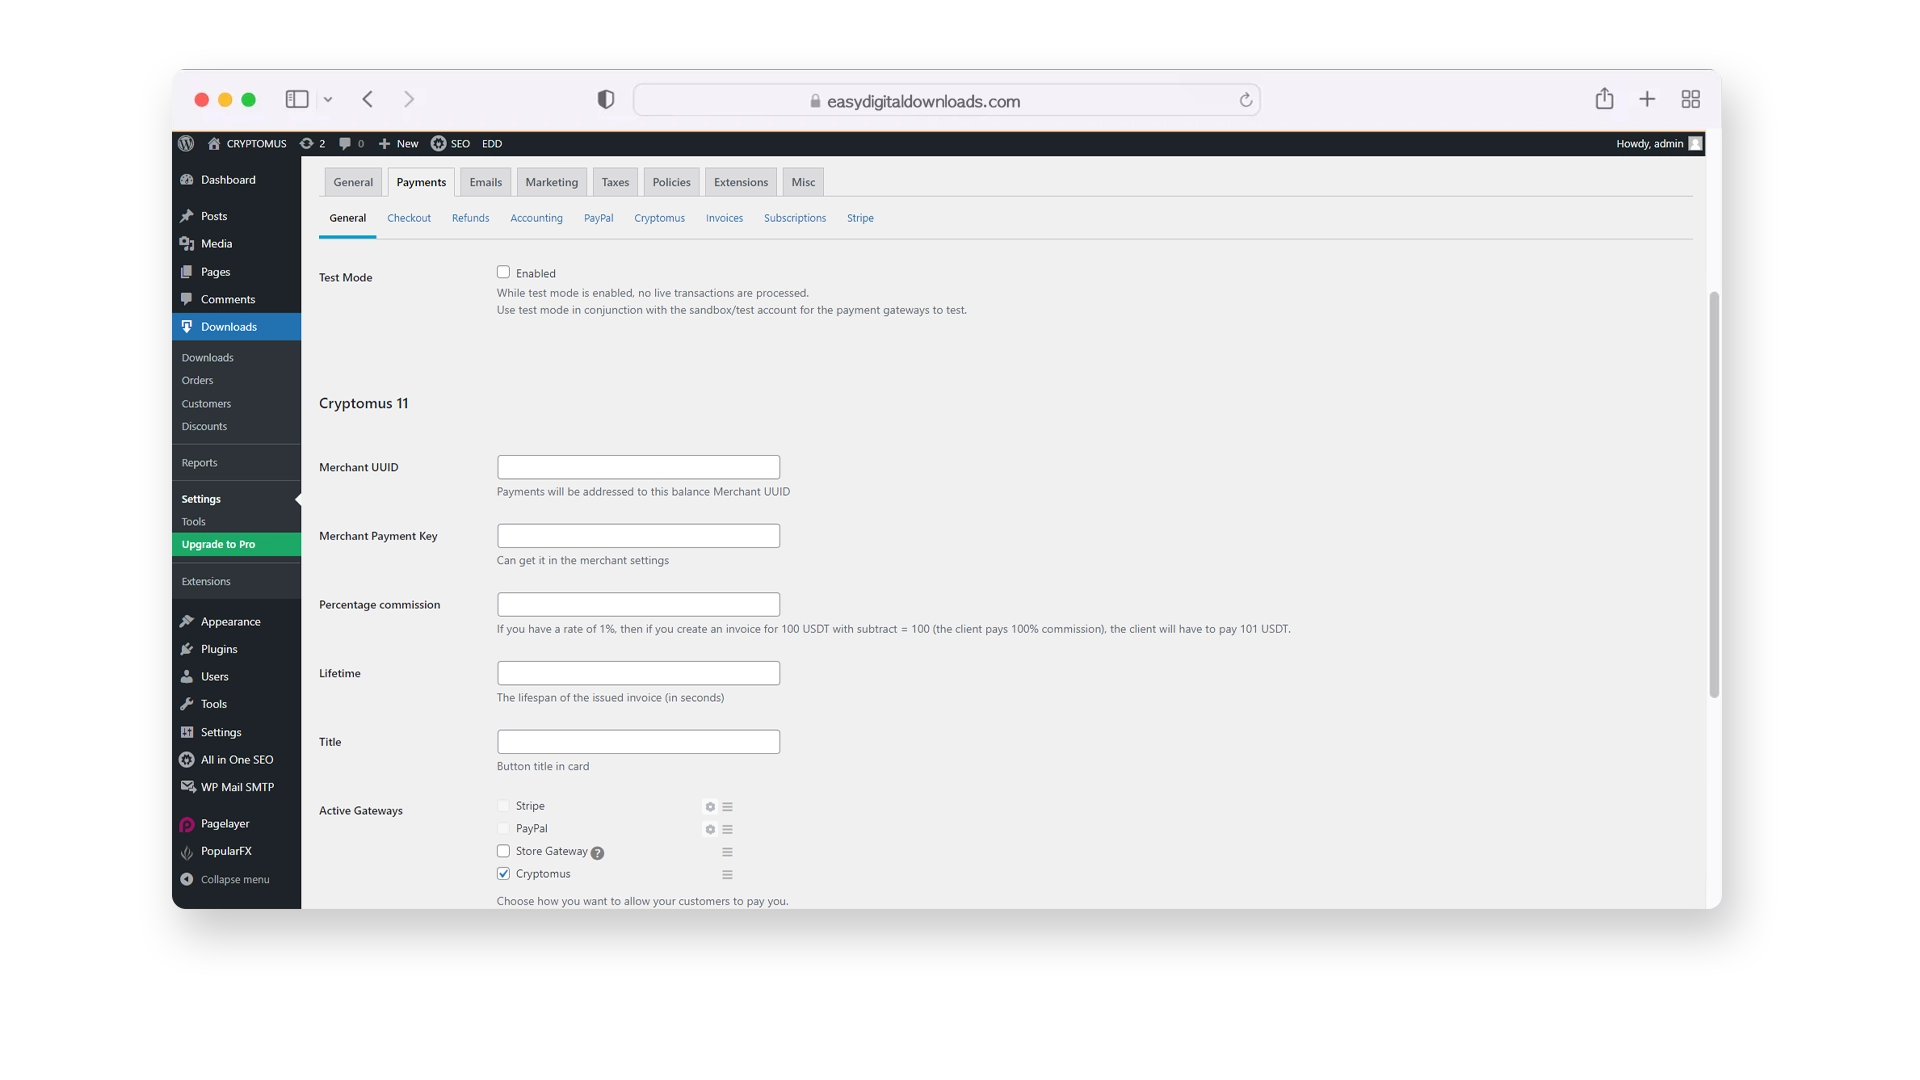Viewport: 1920px width, 1080px height.
Task: Expand the Stripe reorder handle
Action: click(x=727, y=806)
